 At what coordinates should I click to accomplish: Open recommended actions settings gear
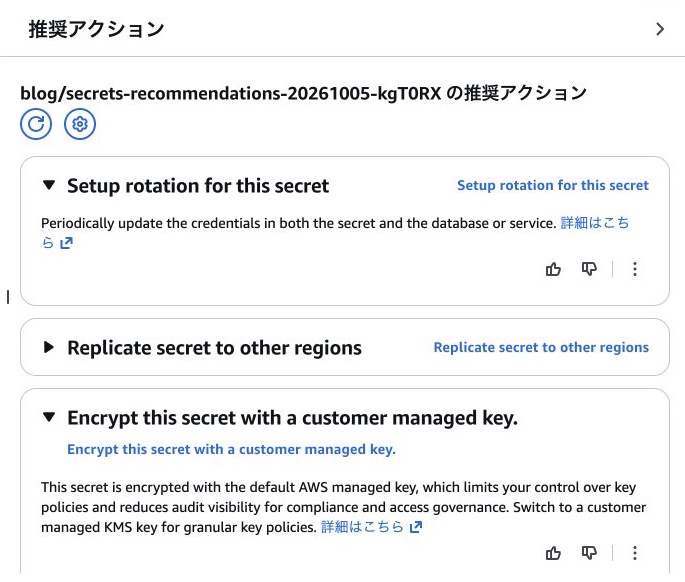click(80, 124)
